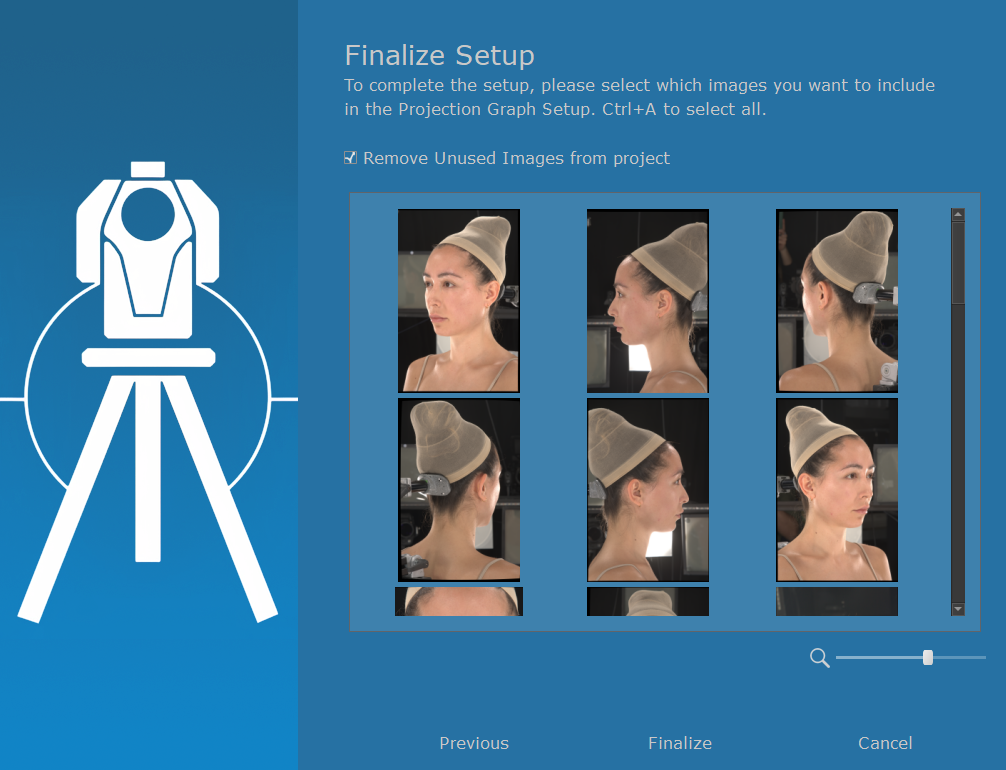Click the magnifier zoom icon
The width and height of the screenshot is (1006, 770).
(819, 657)
